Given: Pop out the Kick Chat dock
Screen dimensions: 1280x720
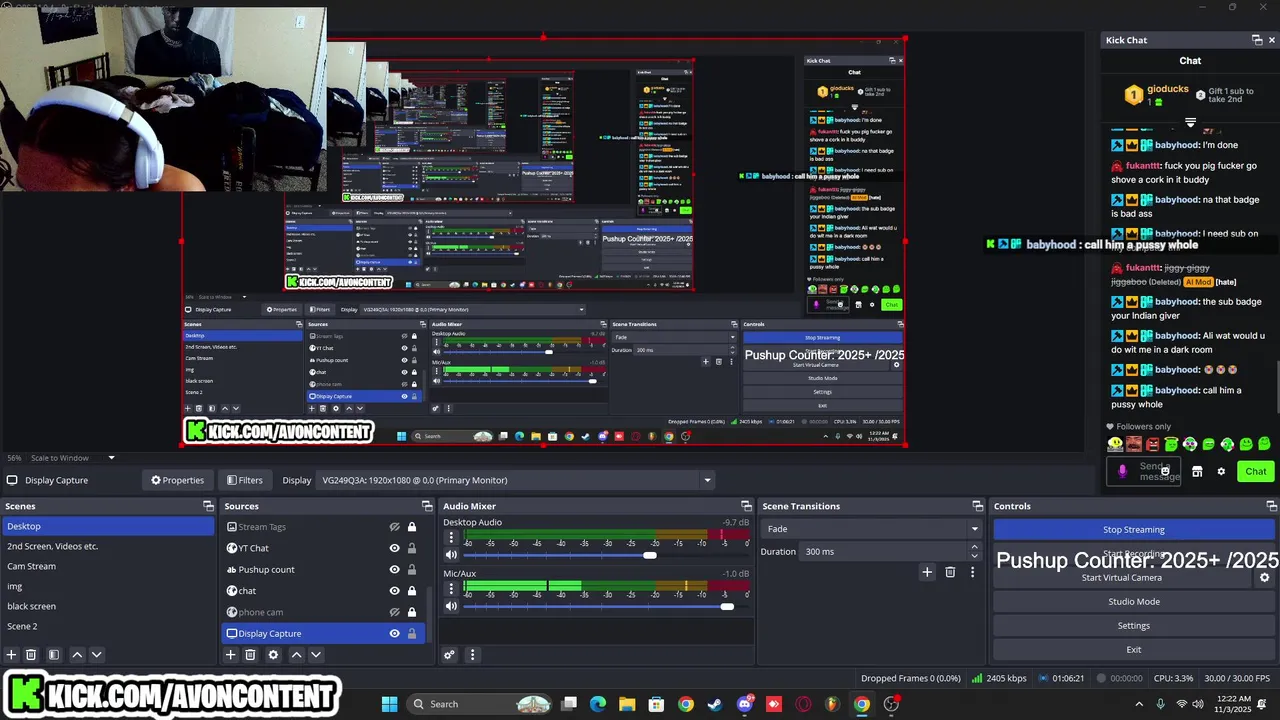Looking at the screenshot, I should click(1257, 40).
